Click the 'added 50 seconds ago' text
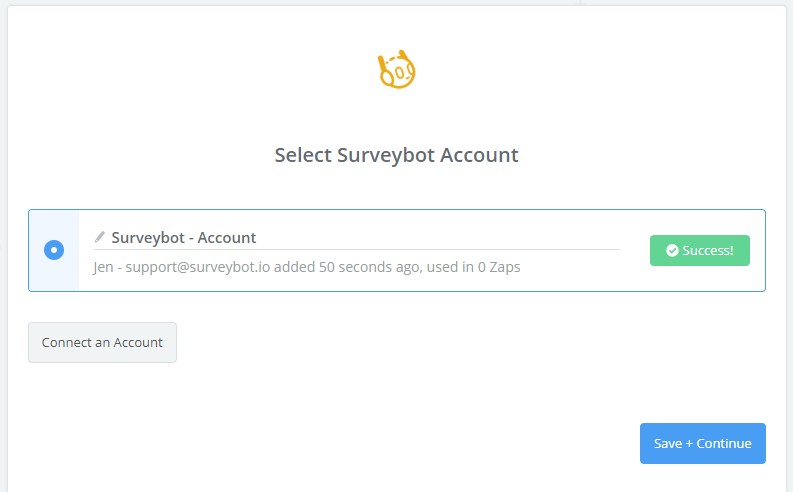 (x=347, y=266)
